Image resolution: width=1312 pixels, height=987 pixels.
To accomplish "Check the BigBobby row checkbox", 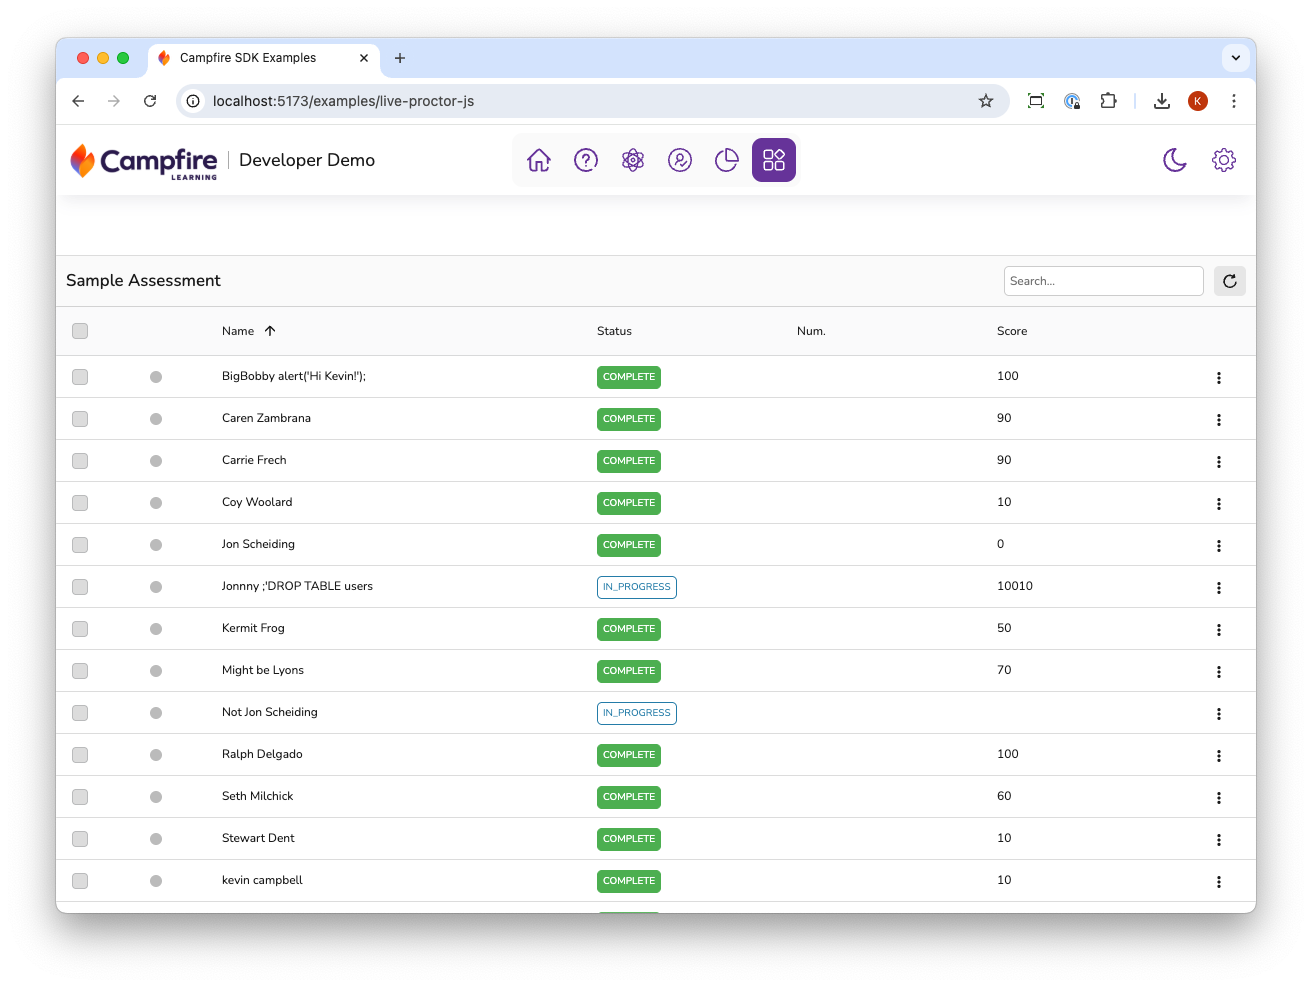I will coord(80,377).
